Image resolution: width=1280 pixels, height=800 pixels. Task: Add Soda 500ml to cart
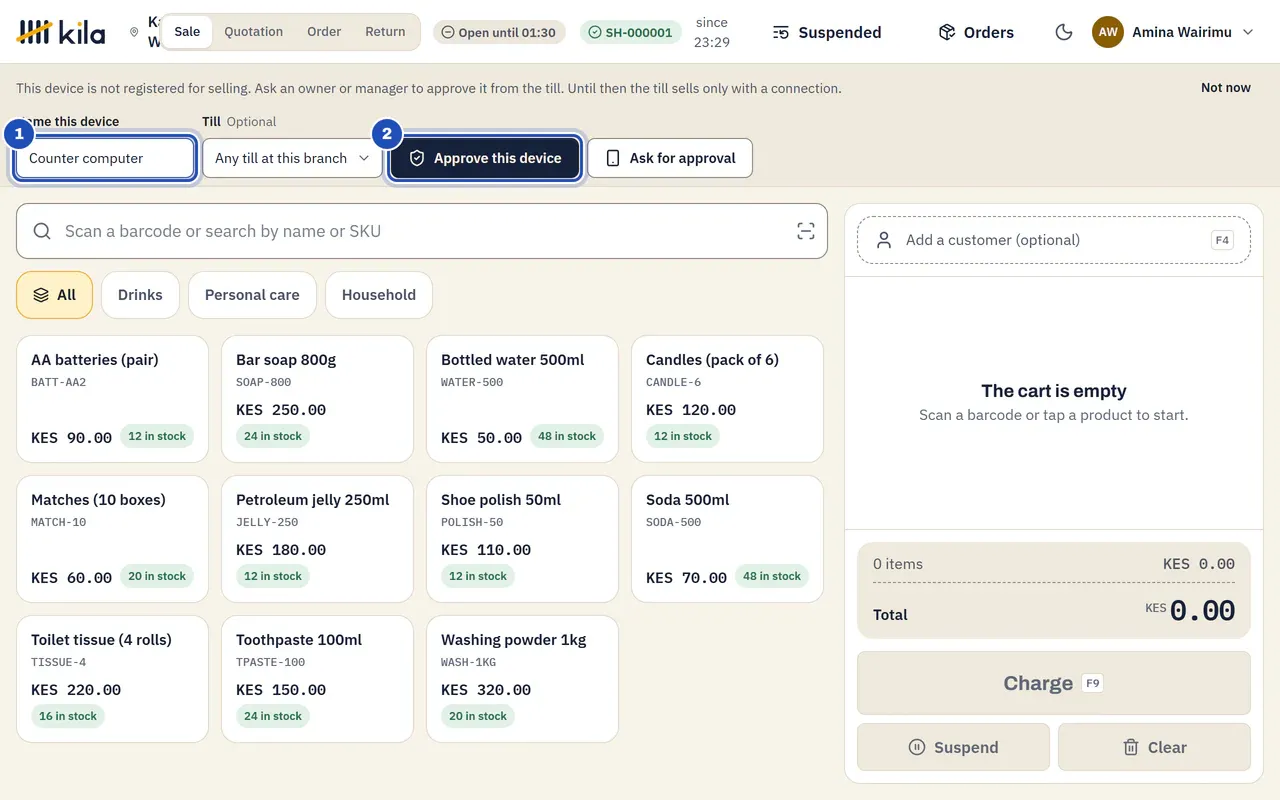tap(728, 539)
